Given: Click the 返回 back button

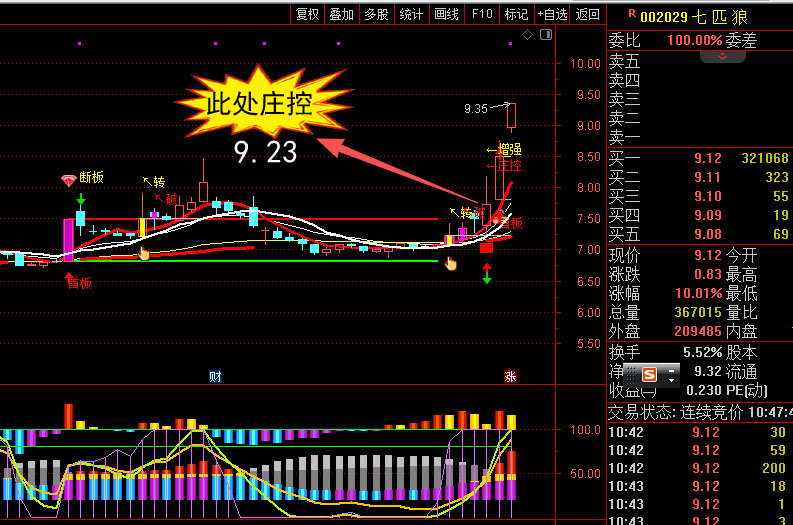Looking at the screenshot, I should (x=588, y=14).
